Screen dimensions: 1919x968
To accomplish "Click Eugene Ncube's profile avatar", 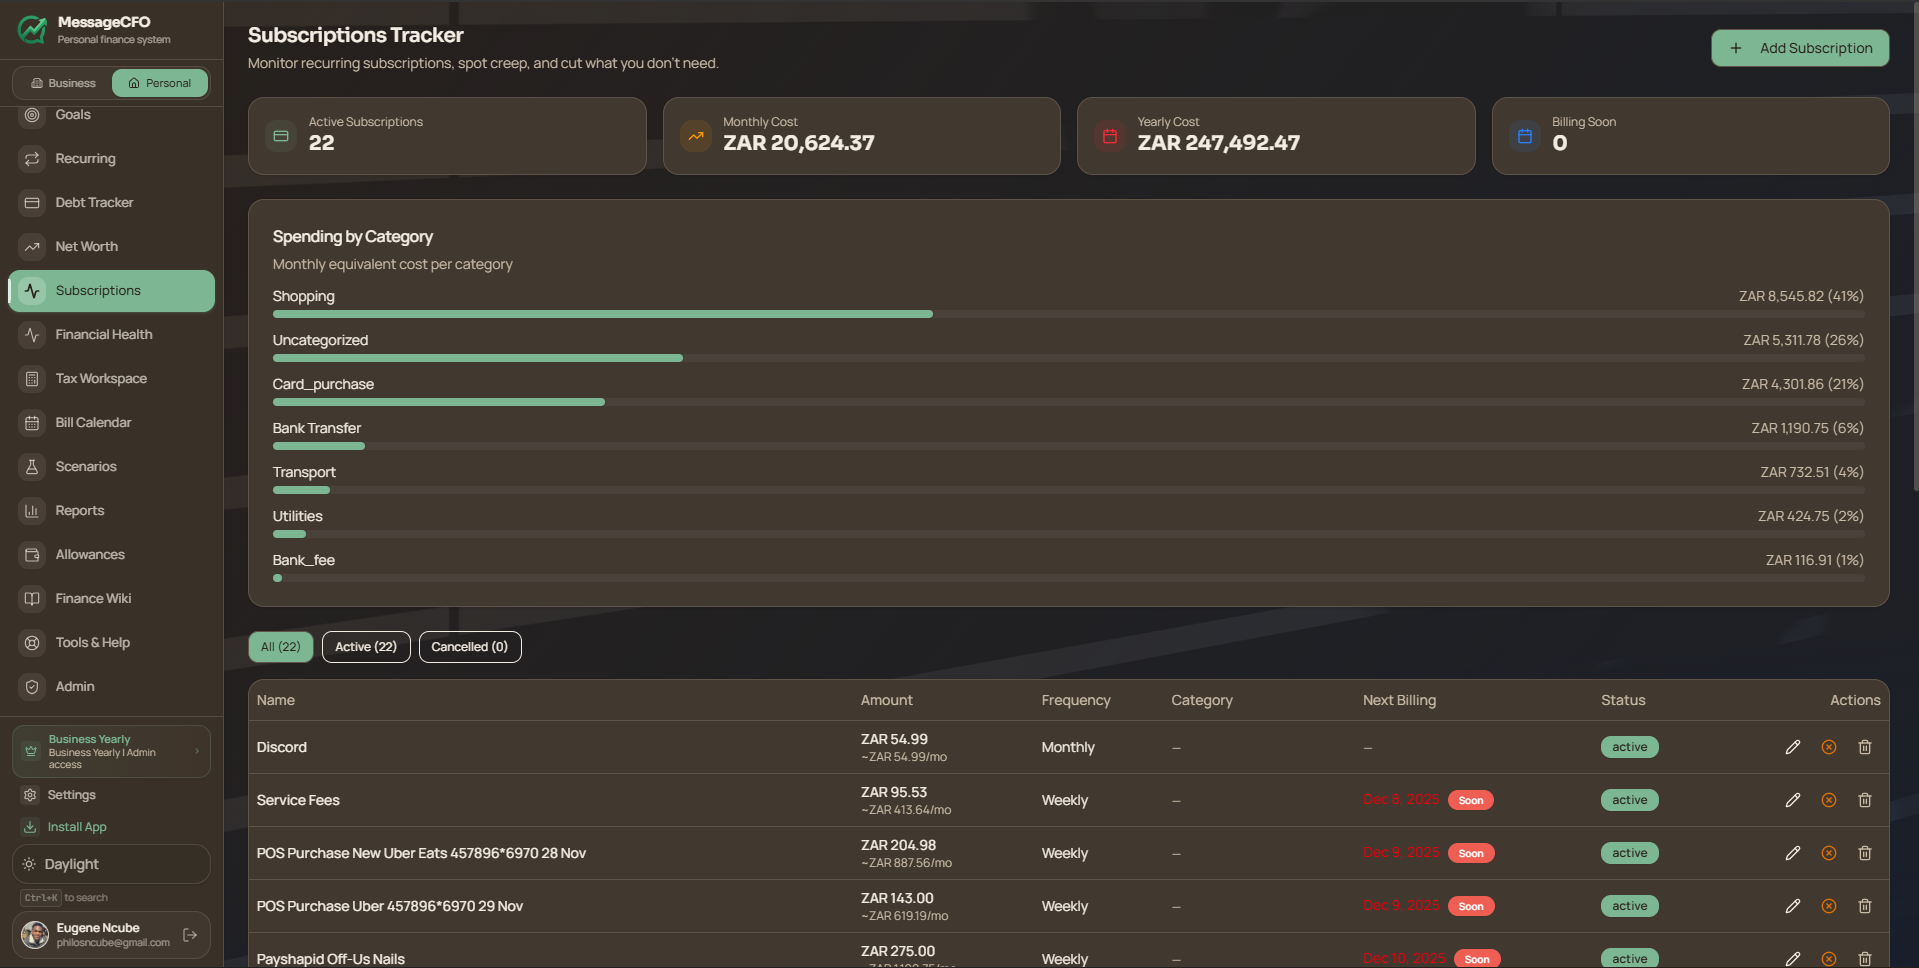I will click(x=35, y=935).
